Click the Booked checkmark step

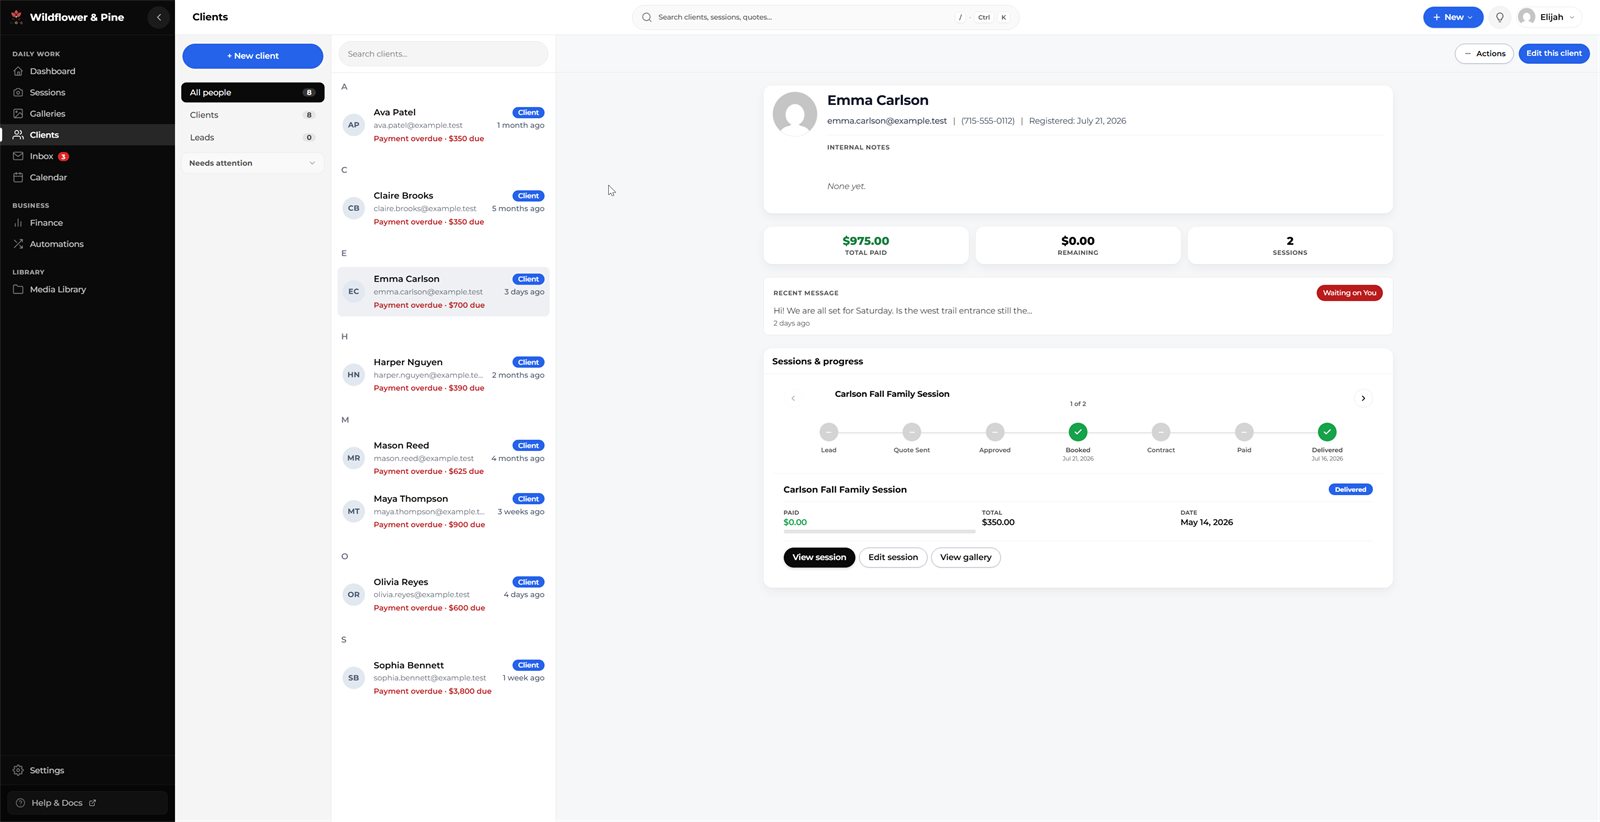coord(1078,432)
